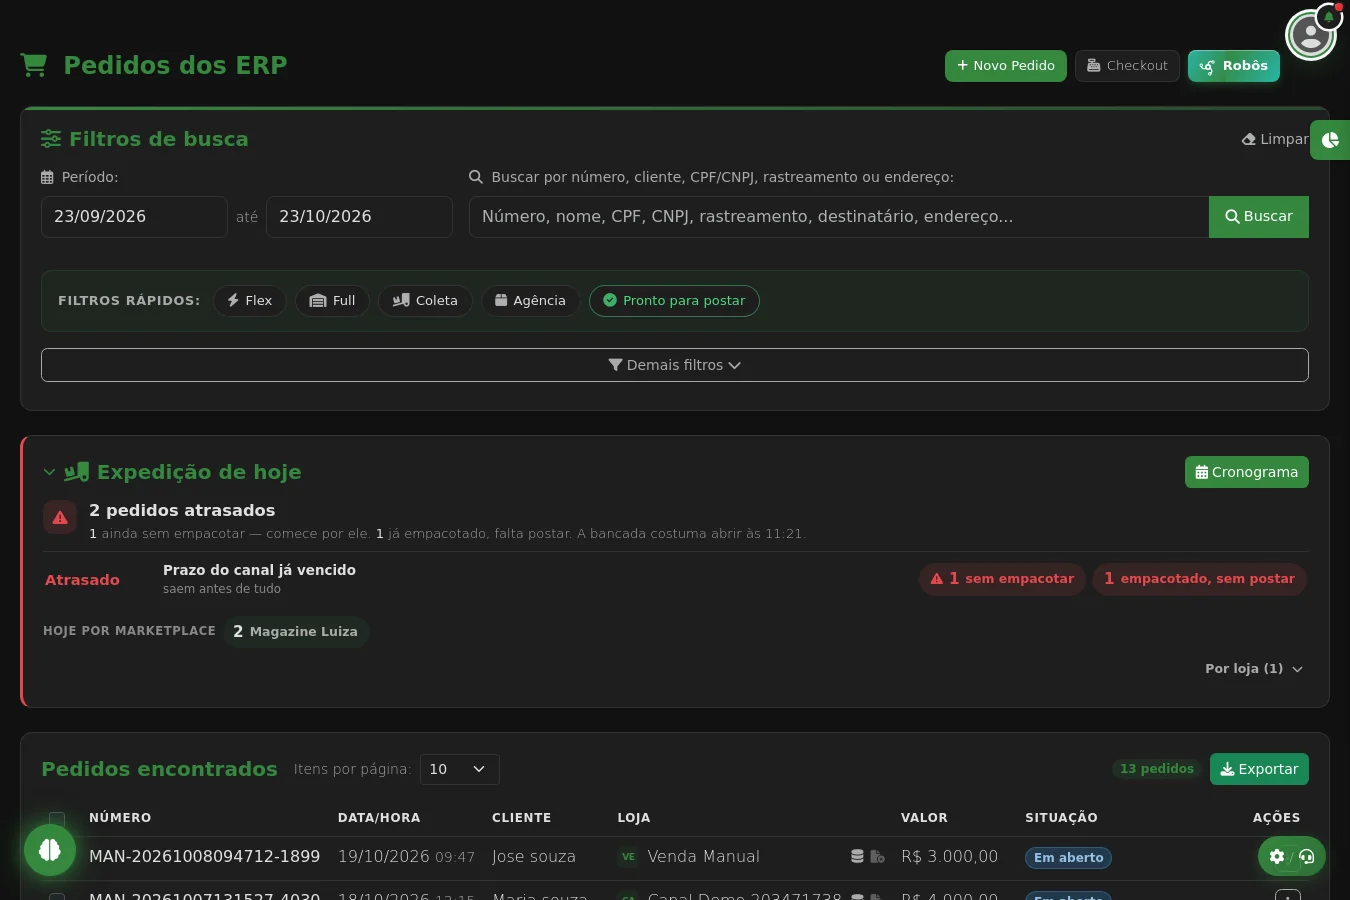Toggle the Pronto para postar filter
The image size is (1350, 900).
(674, 301)
